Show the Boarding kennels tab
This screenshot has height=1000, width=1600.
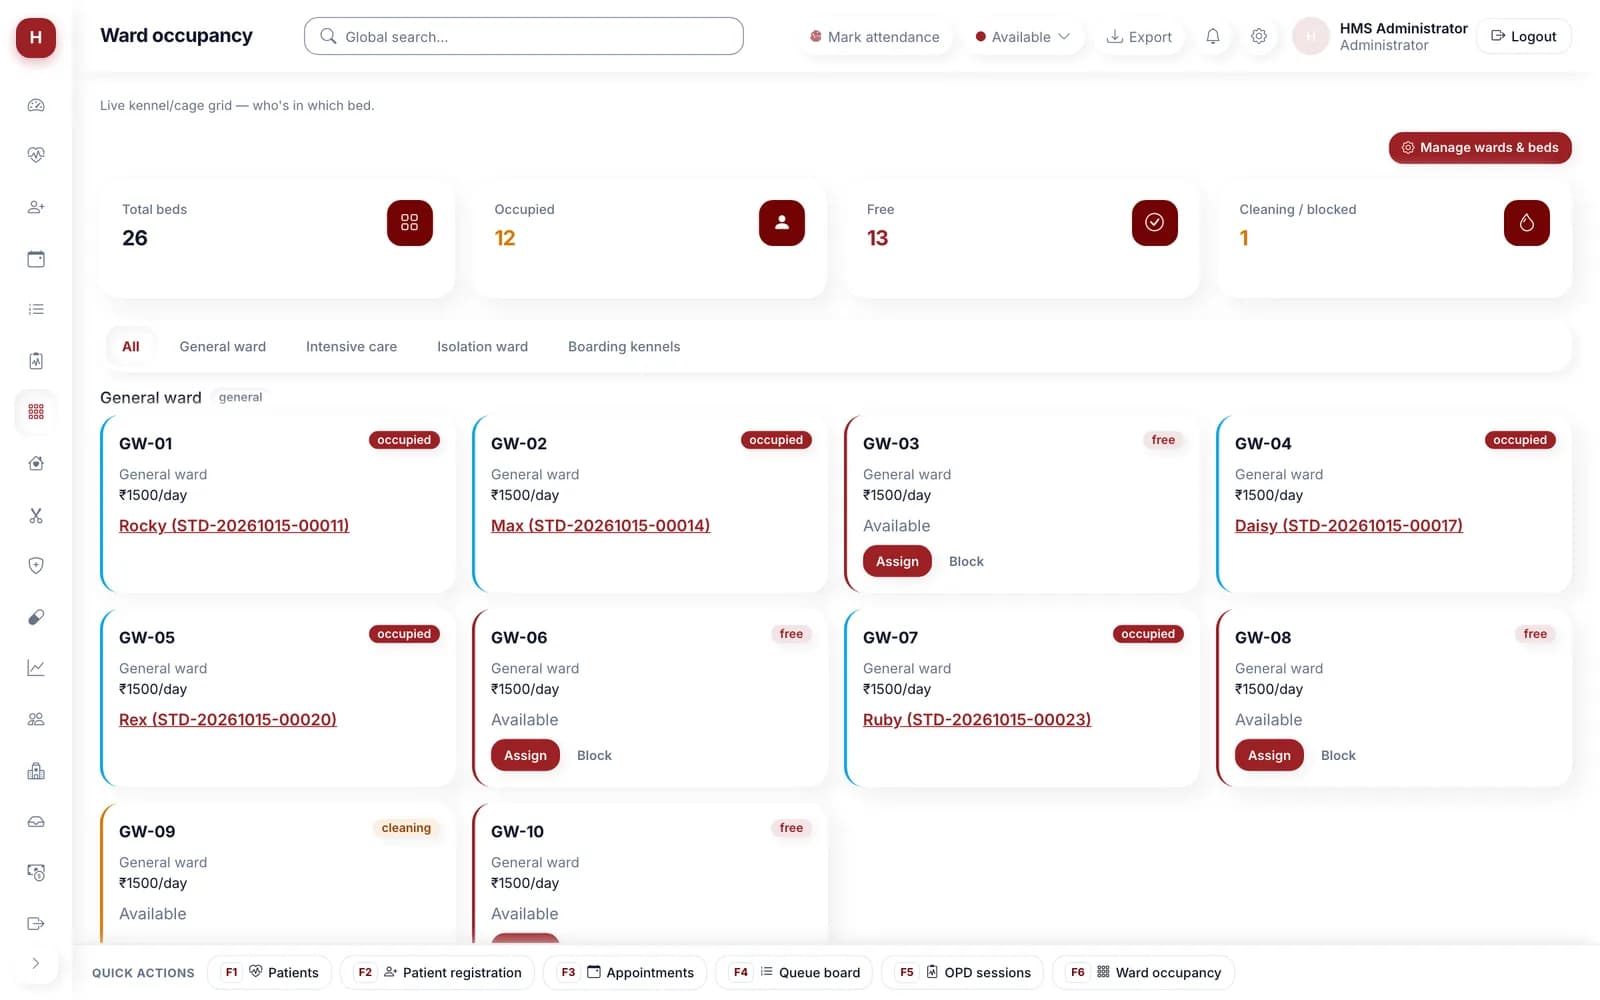[x=624, y=347]
